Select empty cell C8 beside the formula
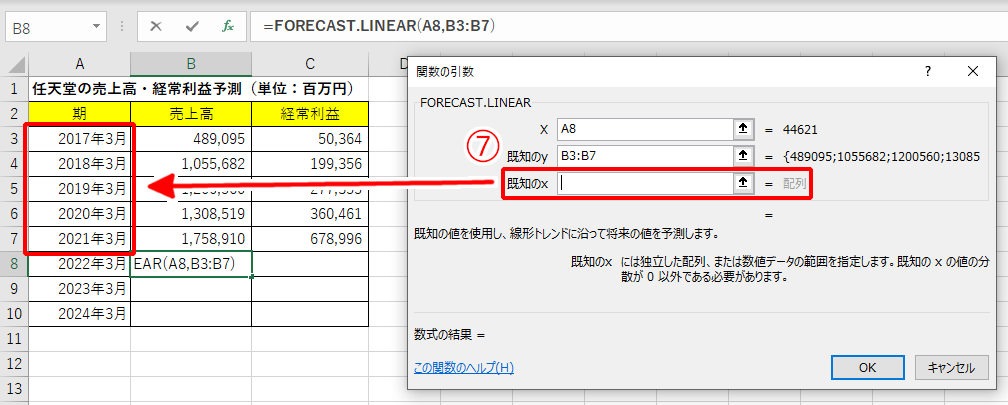The image size is (1008, 405). pyautogui.click(x=310, y=264)
